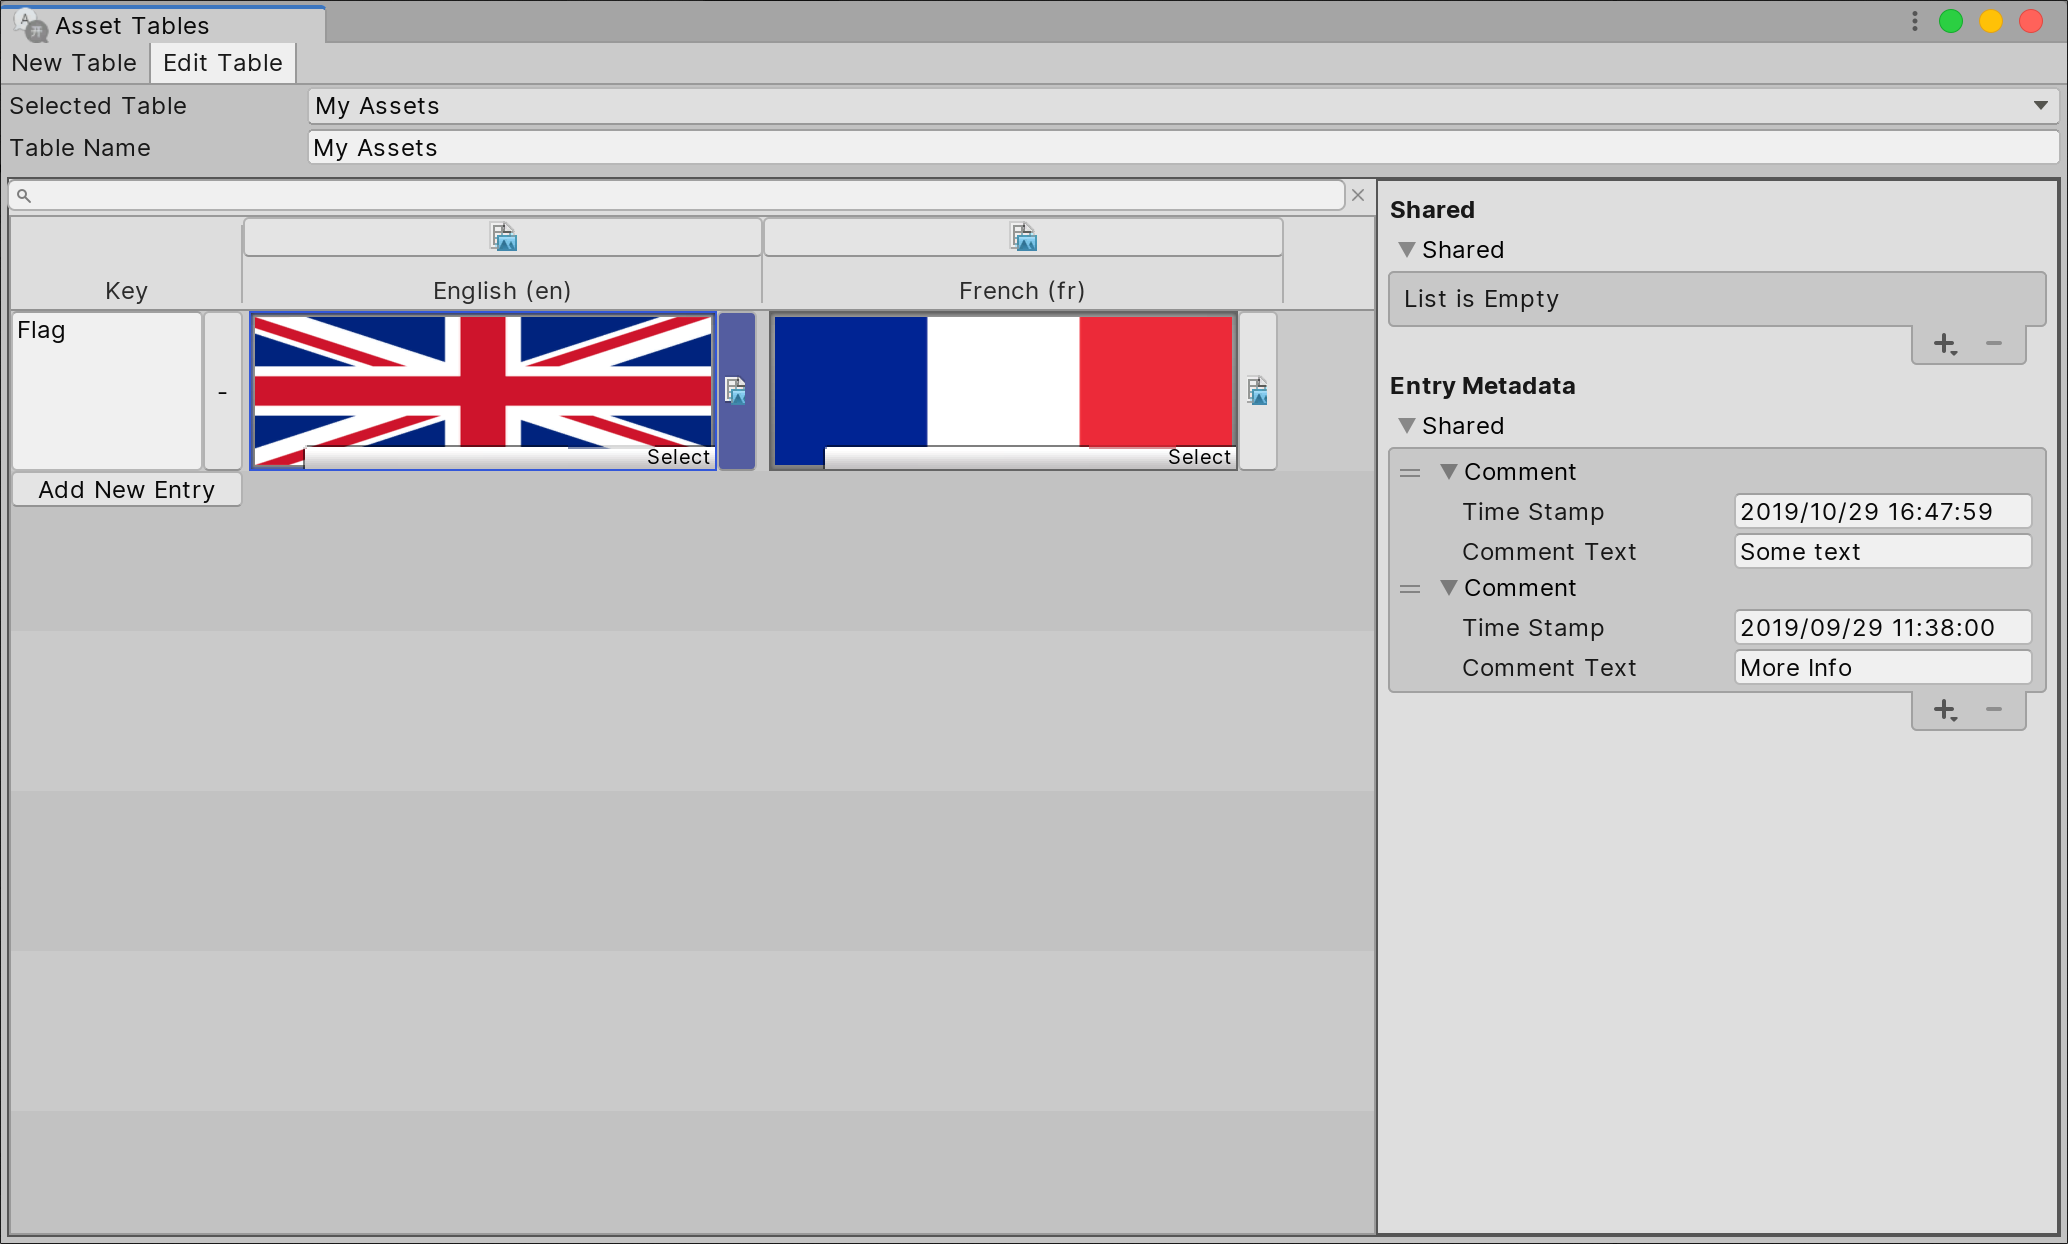Open the object picker beside the English flag
The height and width of the screenshot is (1244, 2068).
[x=737, y=391]
